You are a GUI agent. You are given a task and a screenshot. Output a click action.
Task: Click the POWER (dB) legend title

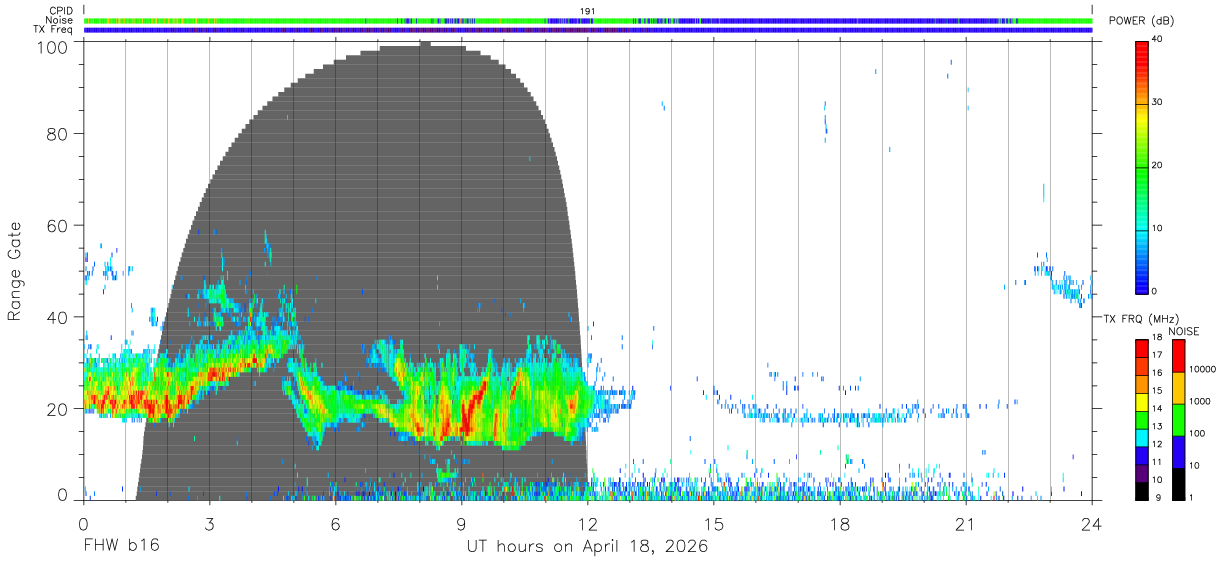point(1143,21)
